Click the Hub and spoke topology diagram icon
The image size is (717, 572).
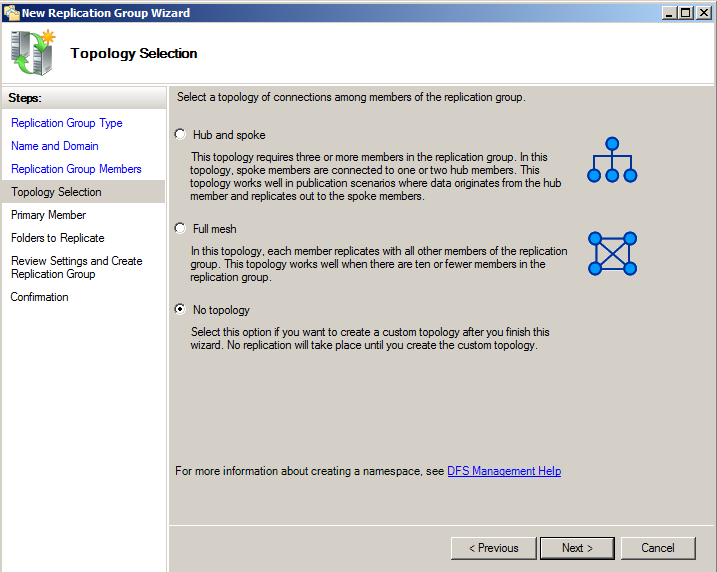tap(612, 160)
